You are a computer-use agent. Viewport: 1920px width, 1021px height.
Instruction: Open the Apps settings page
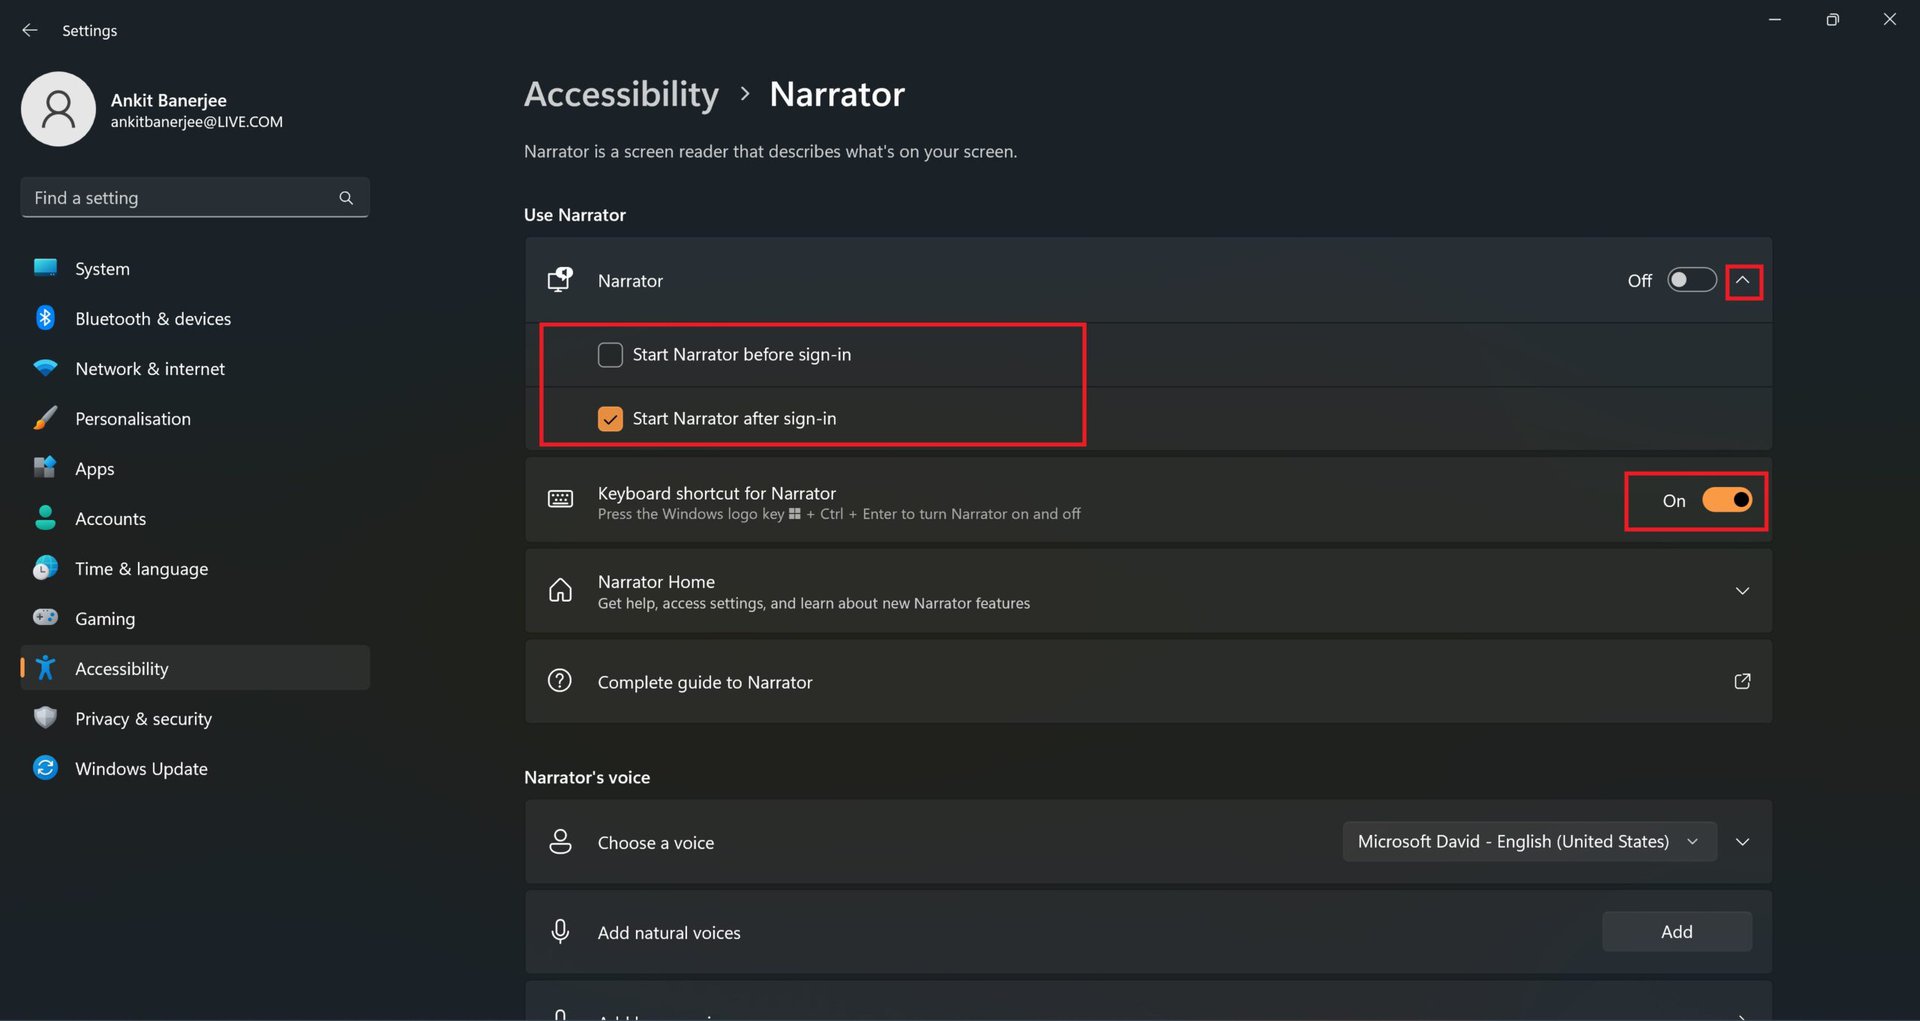pos(195,468)
